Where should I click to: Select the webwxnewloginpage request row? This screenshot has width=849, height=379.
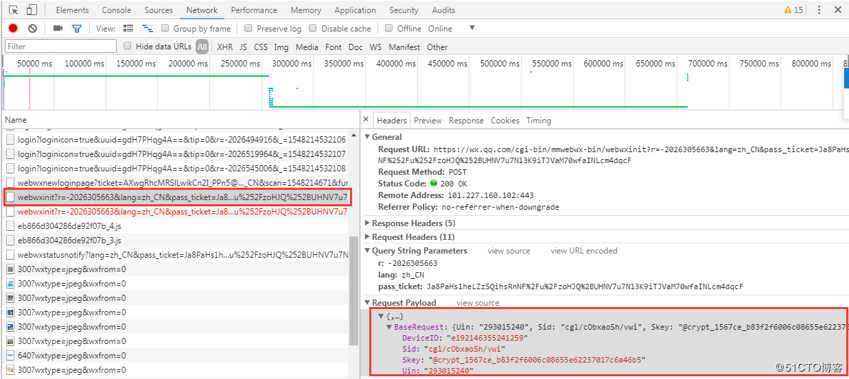click(175, 182)
